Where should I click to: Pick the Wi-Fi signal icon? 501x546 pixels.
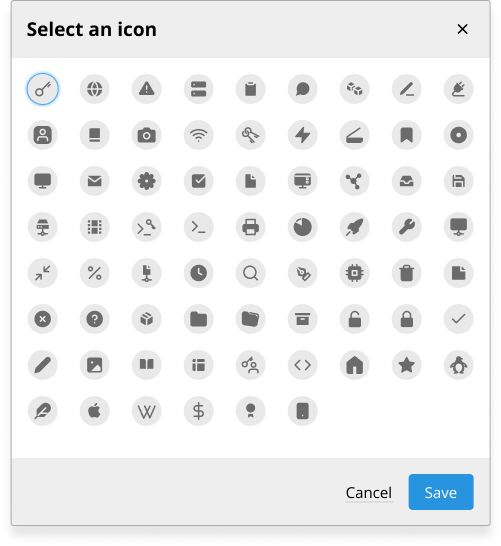(x=198, y=135)
